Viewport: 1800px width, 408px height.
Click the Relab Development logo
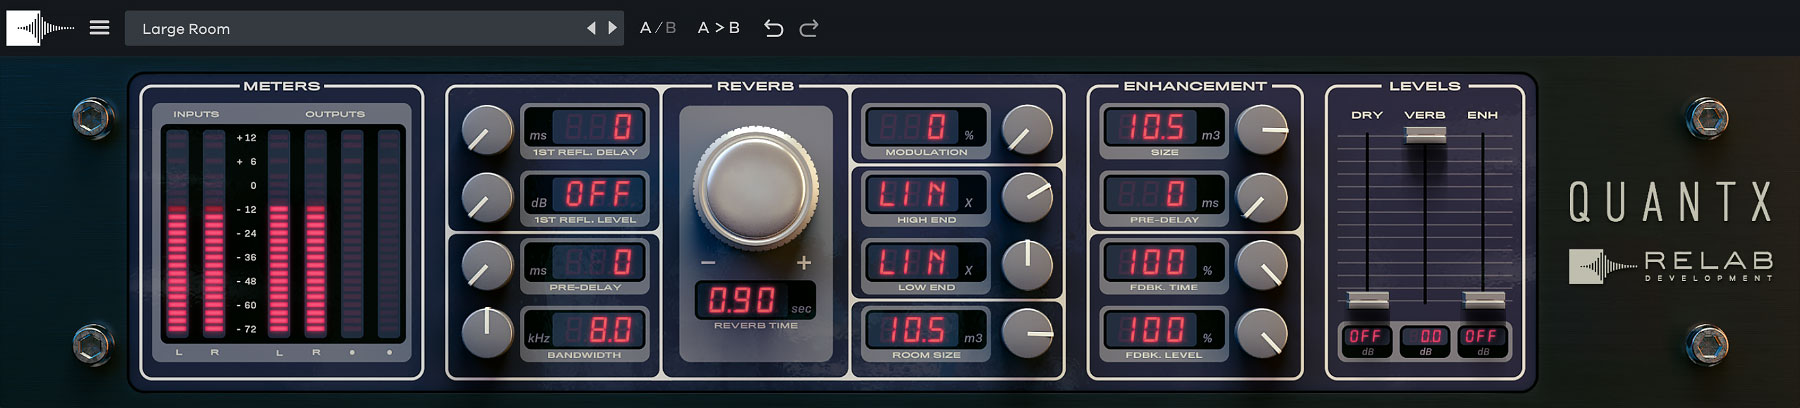pos(1670,266)
